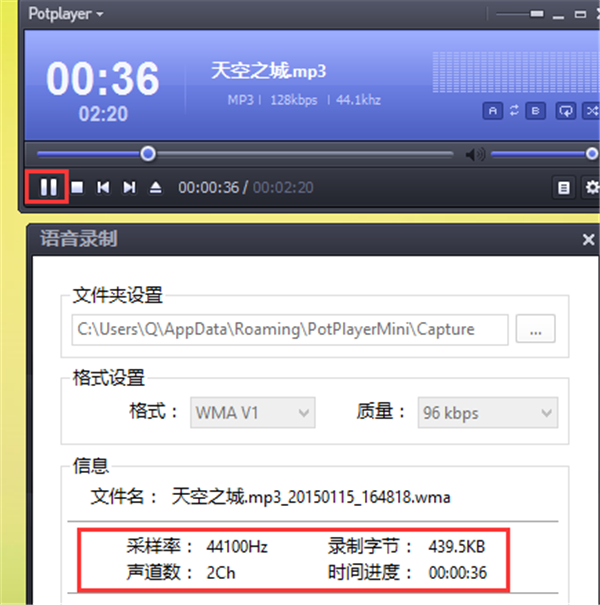This screenshot has width=600, height=605.
Task: Expand the 格式 WMA V1 dropdown
Action: [x=252, y=411]
